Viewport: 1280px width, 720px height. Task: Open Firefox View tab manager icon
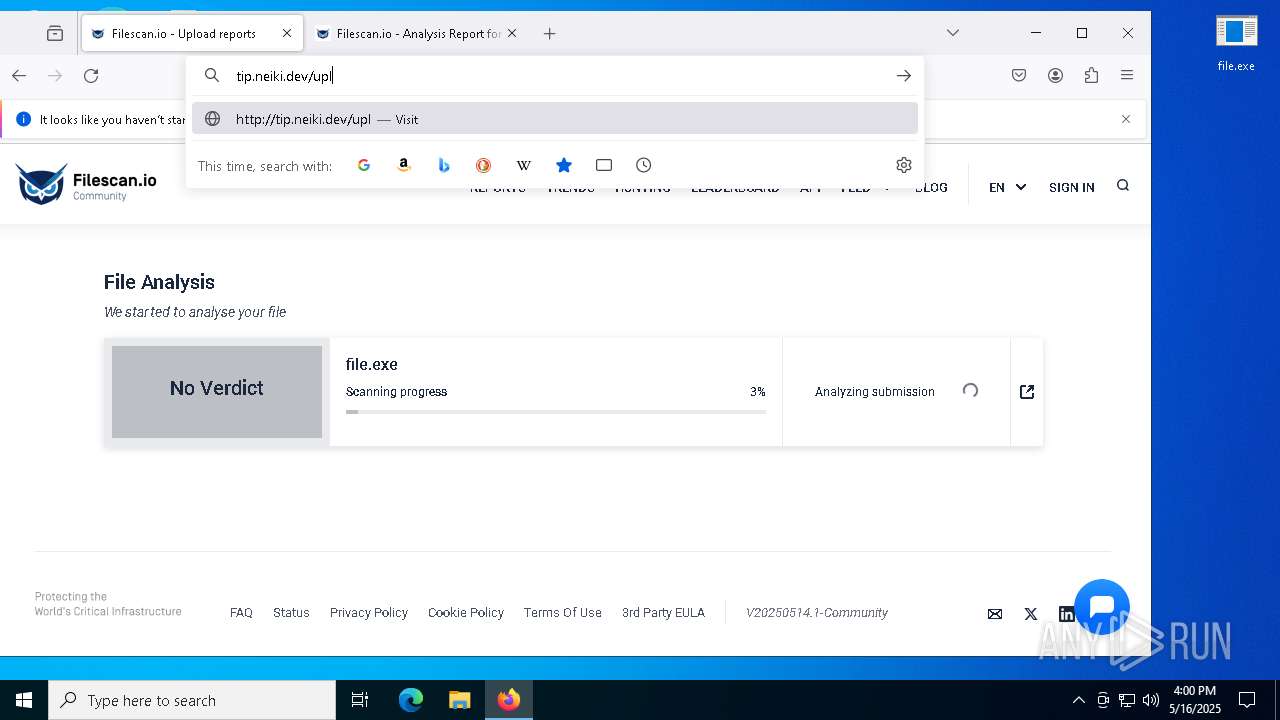[55, 33]
